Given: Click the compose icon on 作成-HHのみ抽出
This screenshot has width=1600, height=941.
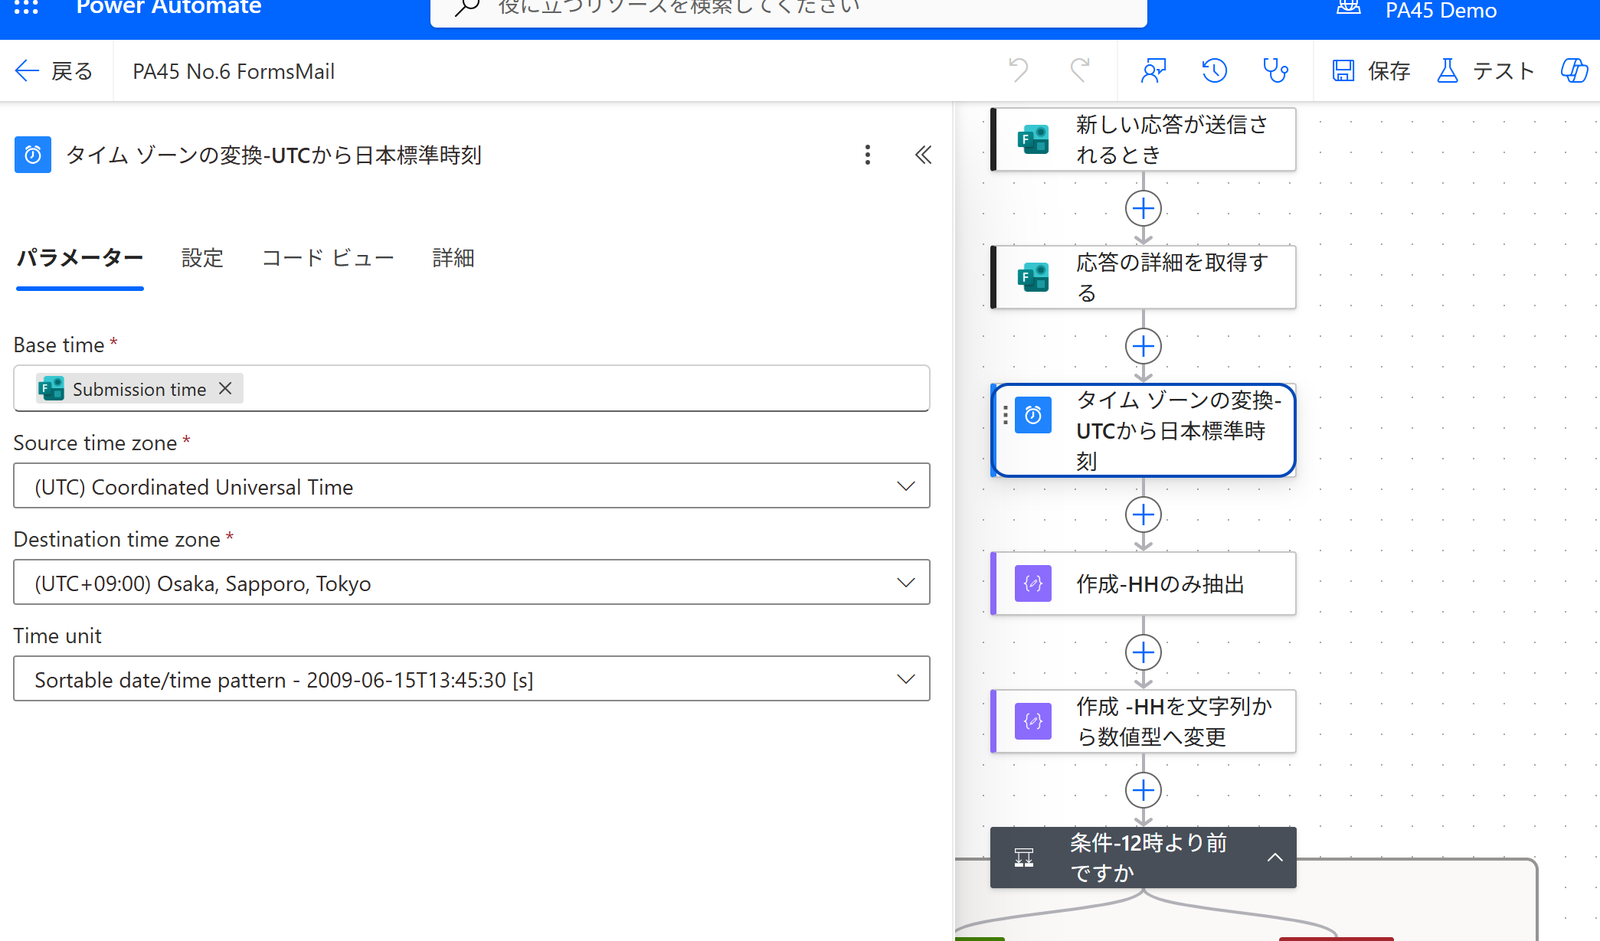Looking at the screenshot, I should pyautogui.click(x=1033, y=583).
